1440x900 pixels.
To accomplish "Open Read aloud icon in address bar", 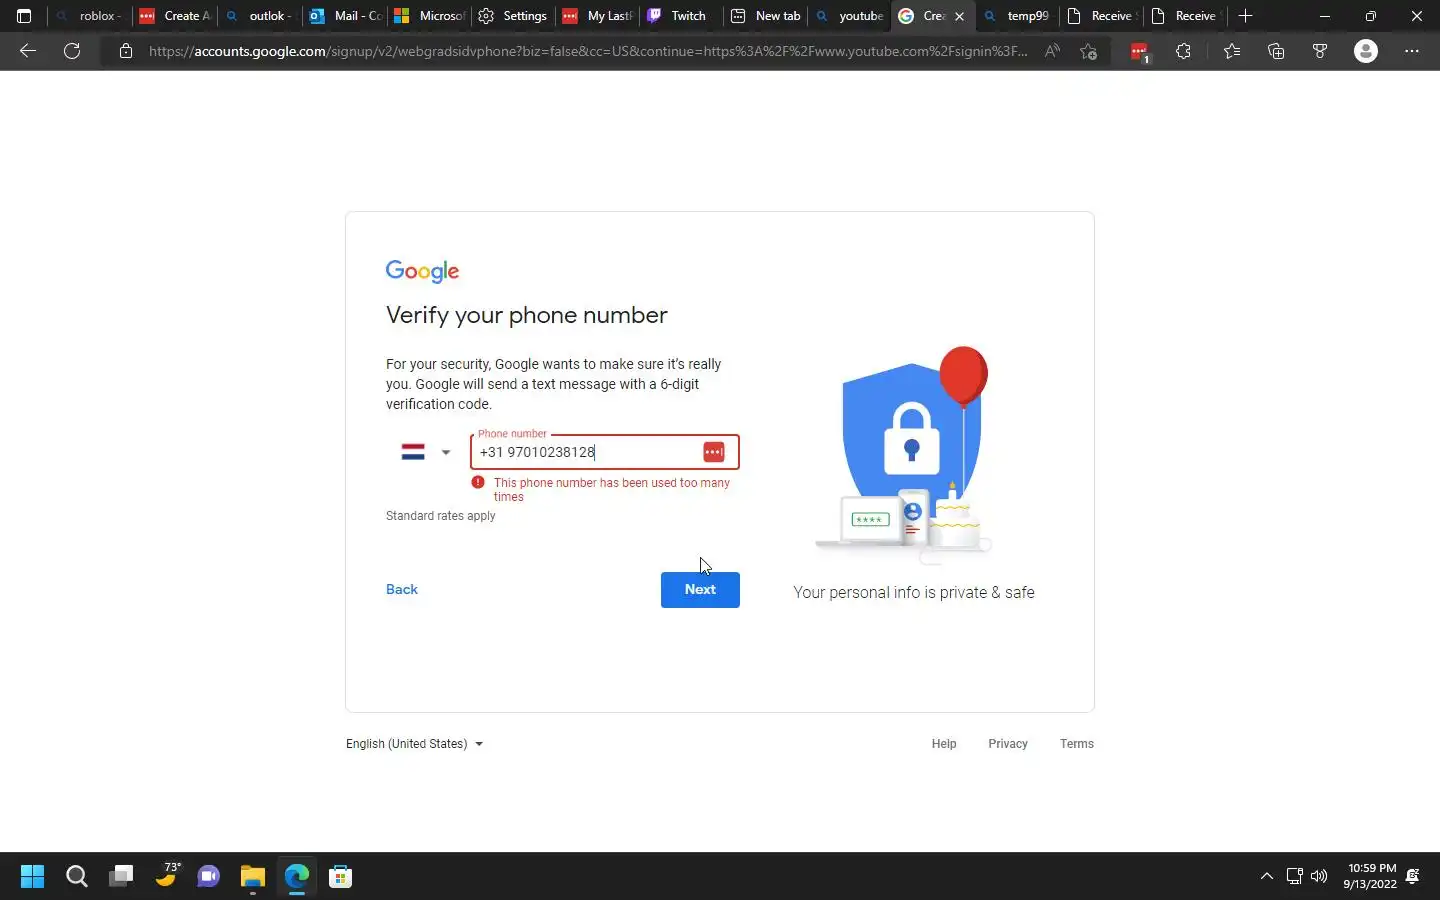I will click(x=1052, y=51).
